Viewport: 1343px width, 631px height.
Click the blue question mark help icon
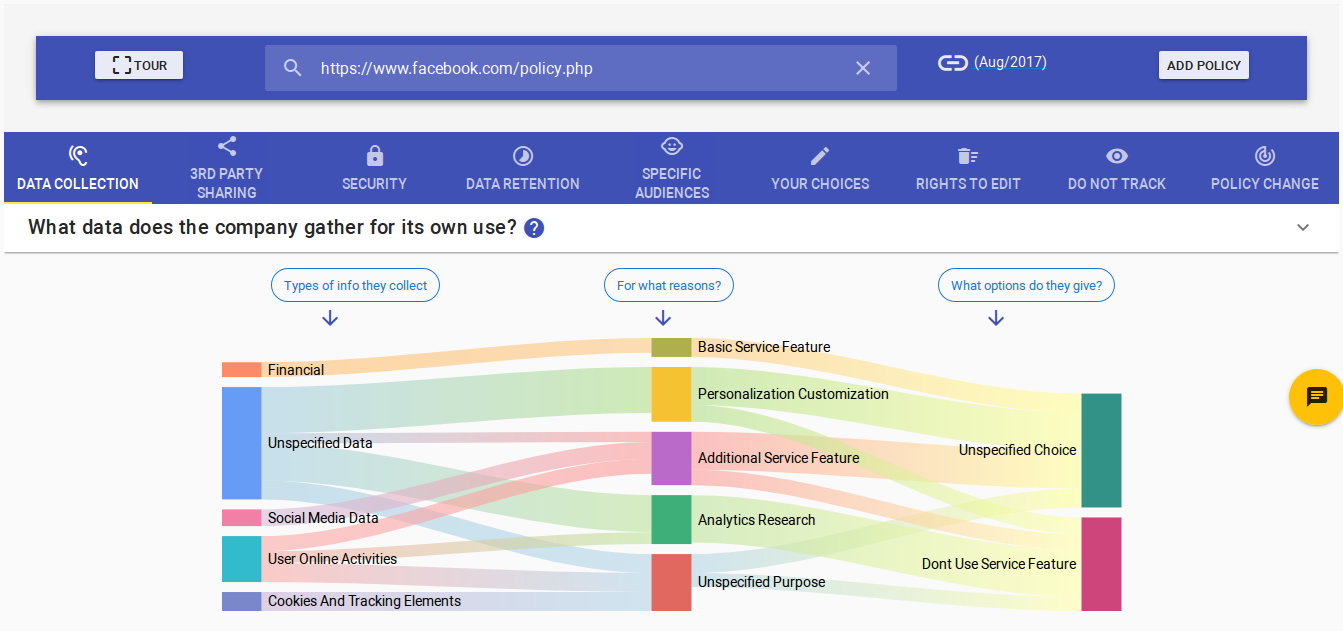click(x=534, y=228)
